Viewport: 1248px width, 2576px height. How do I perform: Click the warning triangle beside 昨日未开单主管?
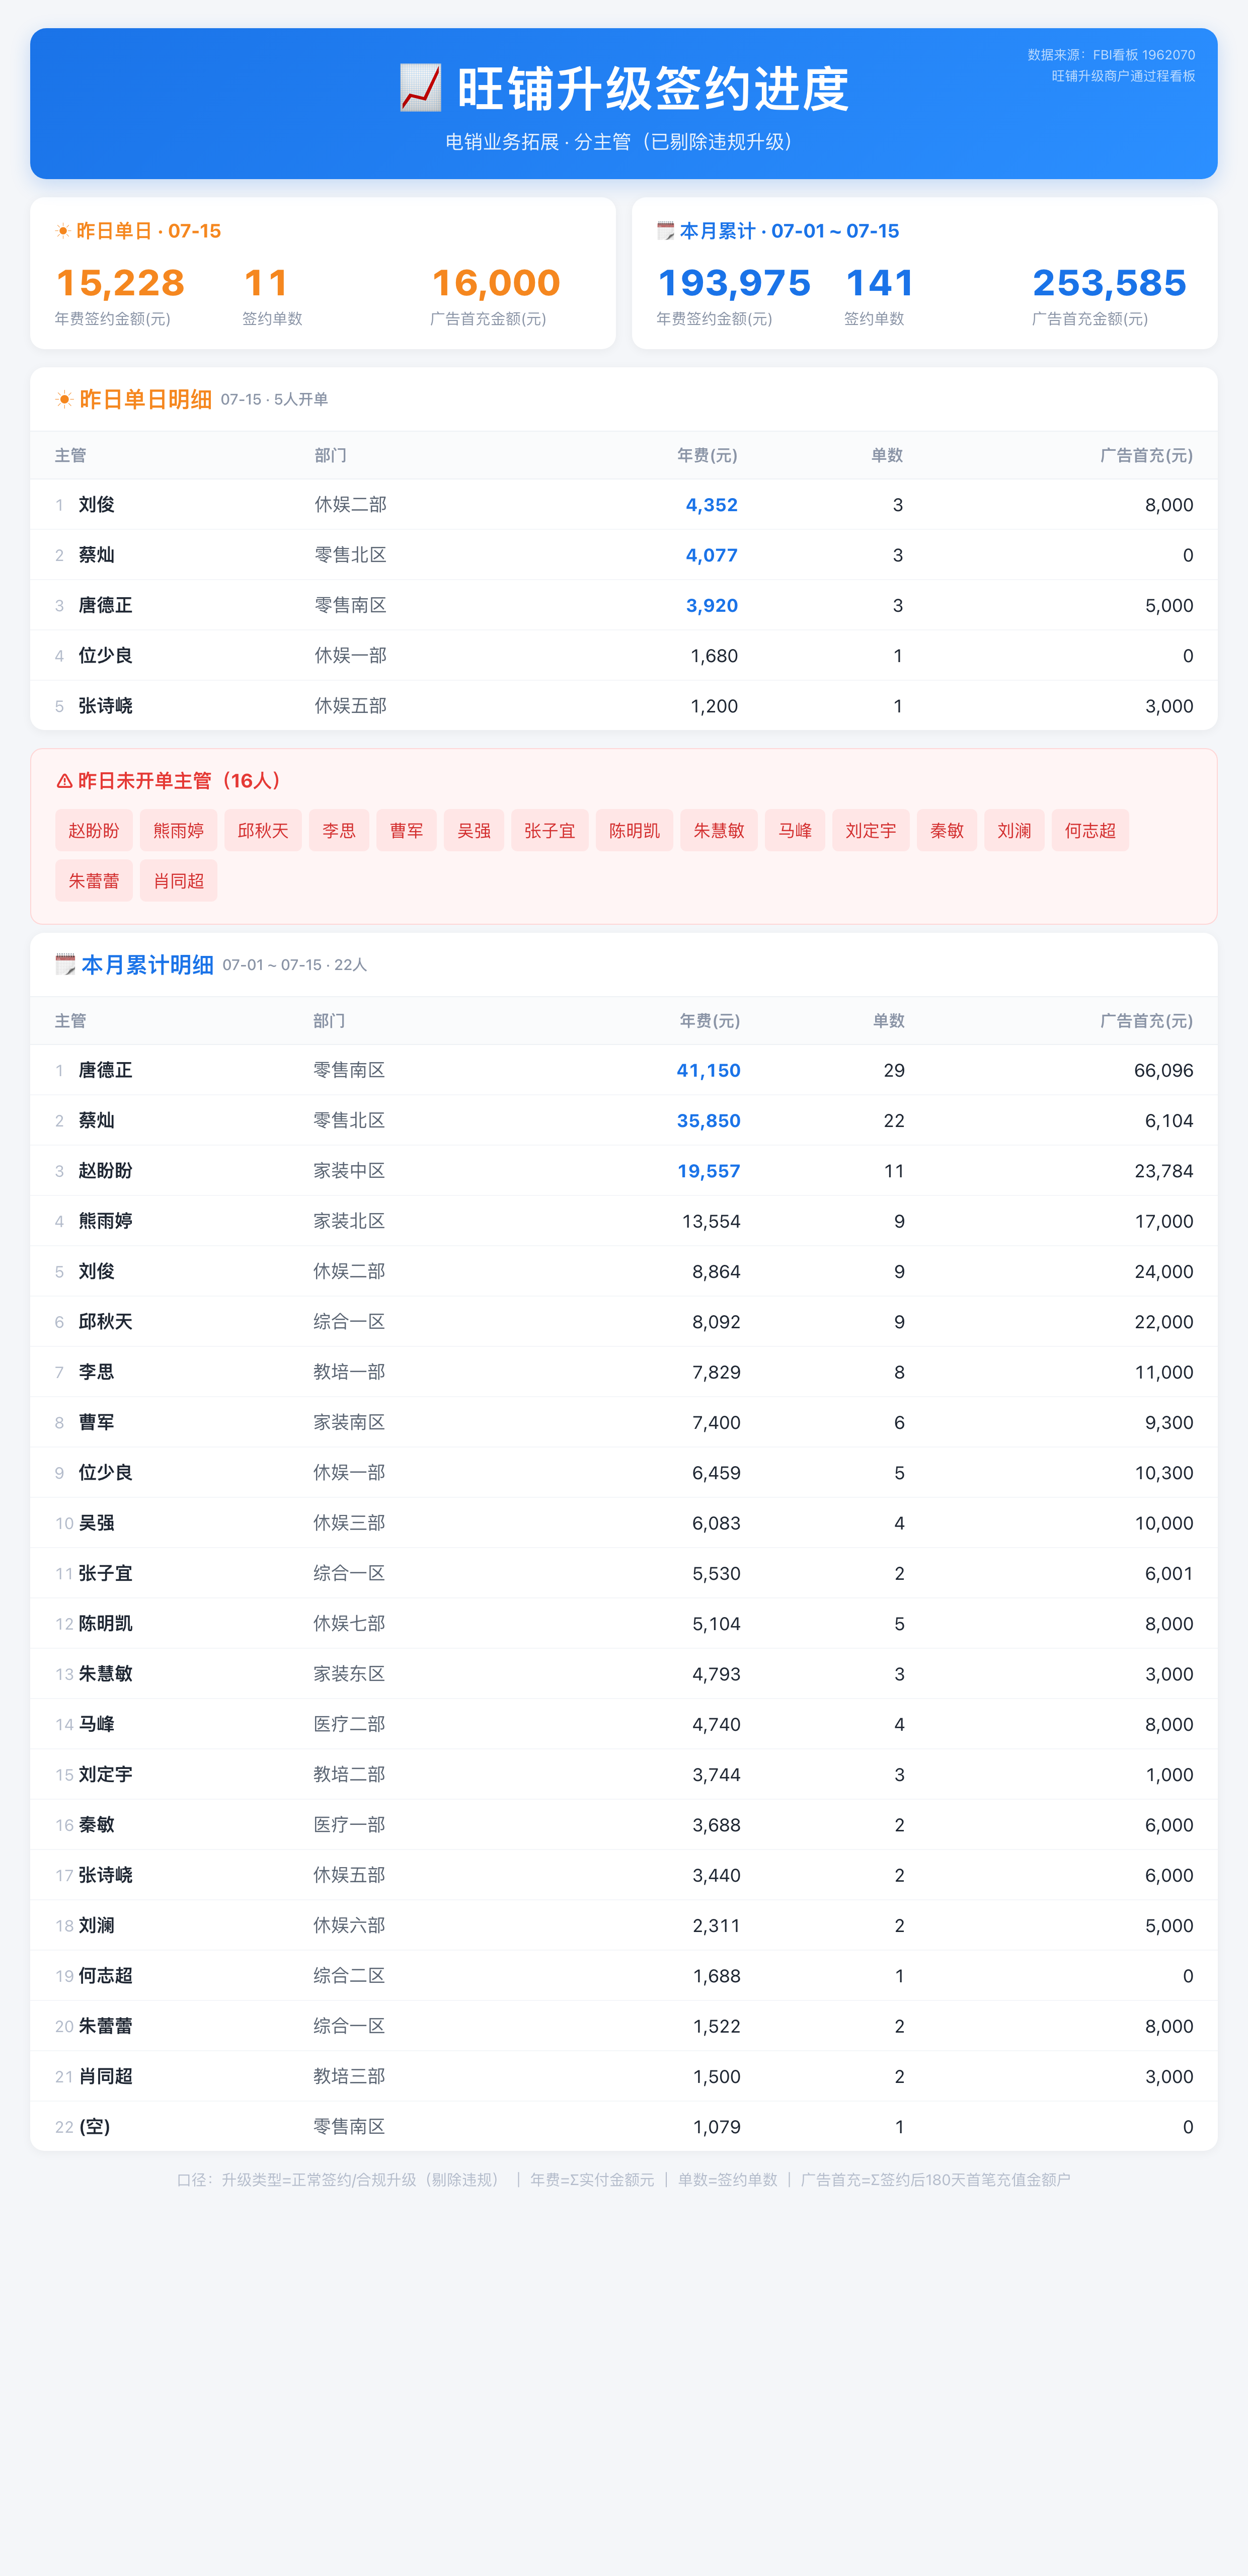(64, 781)
